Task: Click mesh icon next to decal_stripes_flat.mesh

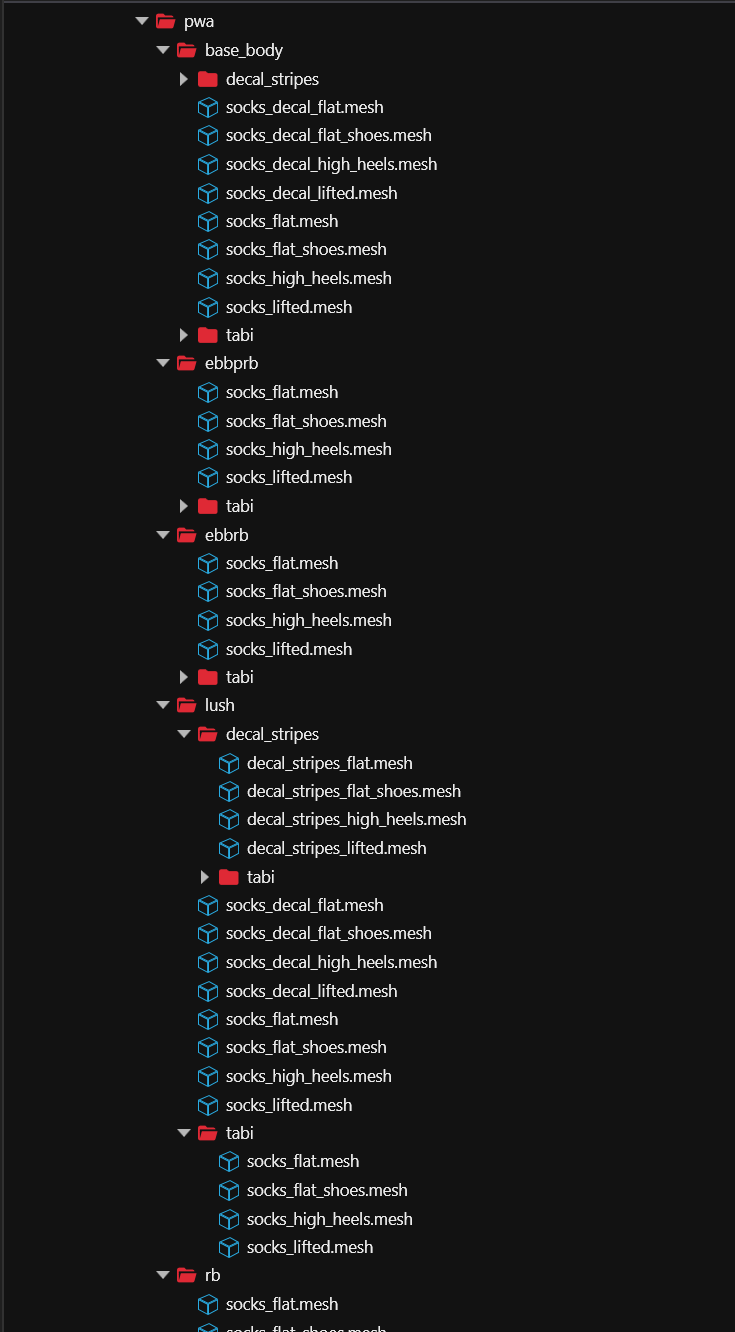Action: click(228, 763)
